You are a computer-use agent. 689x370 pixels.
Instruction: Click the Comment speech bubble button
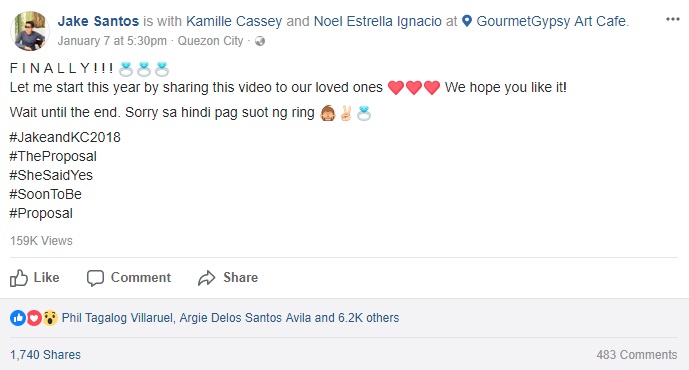pos(129,278)
